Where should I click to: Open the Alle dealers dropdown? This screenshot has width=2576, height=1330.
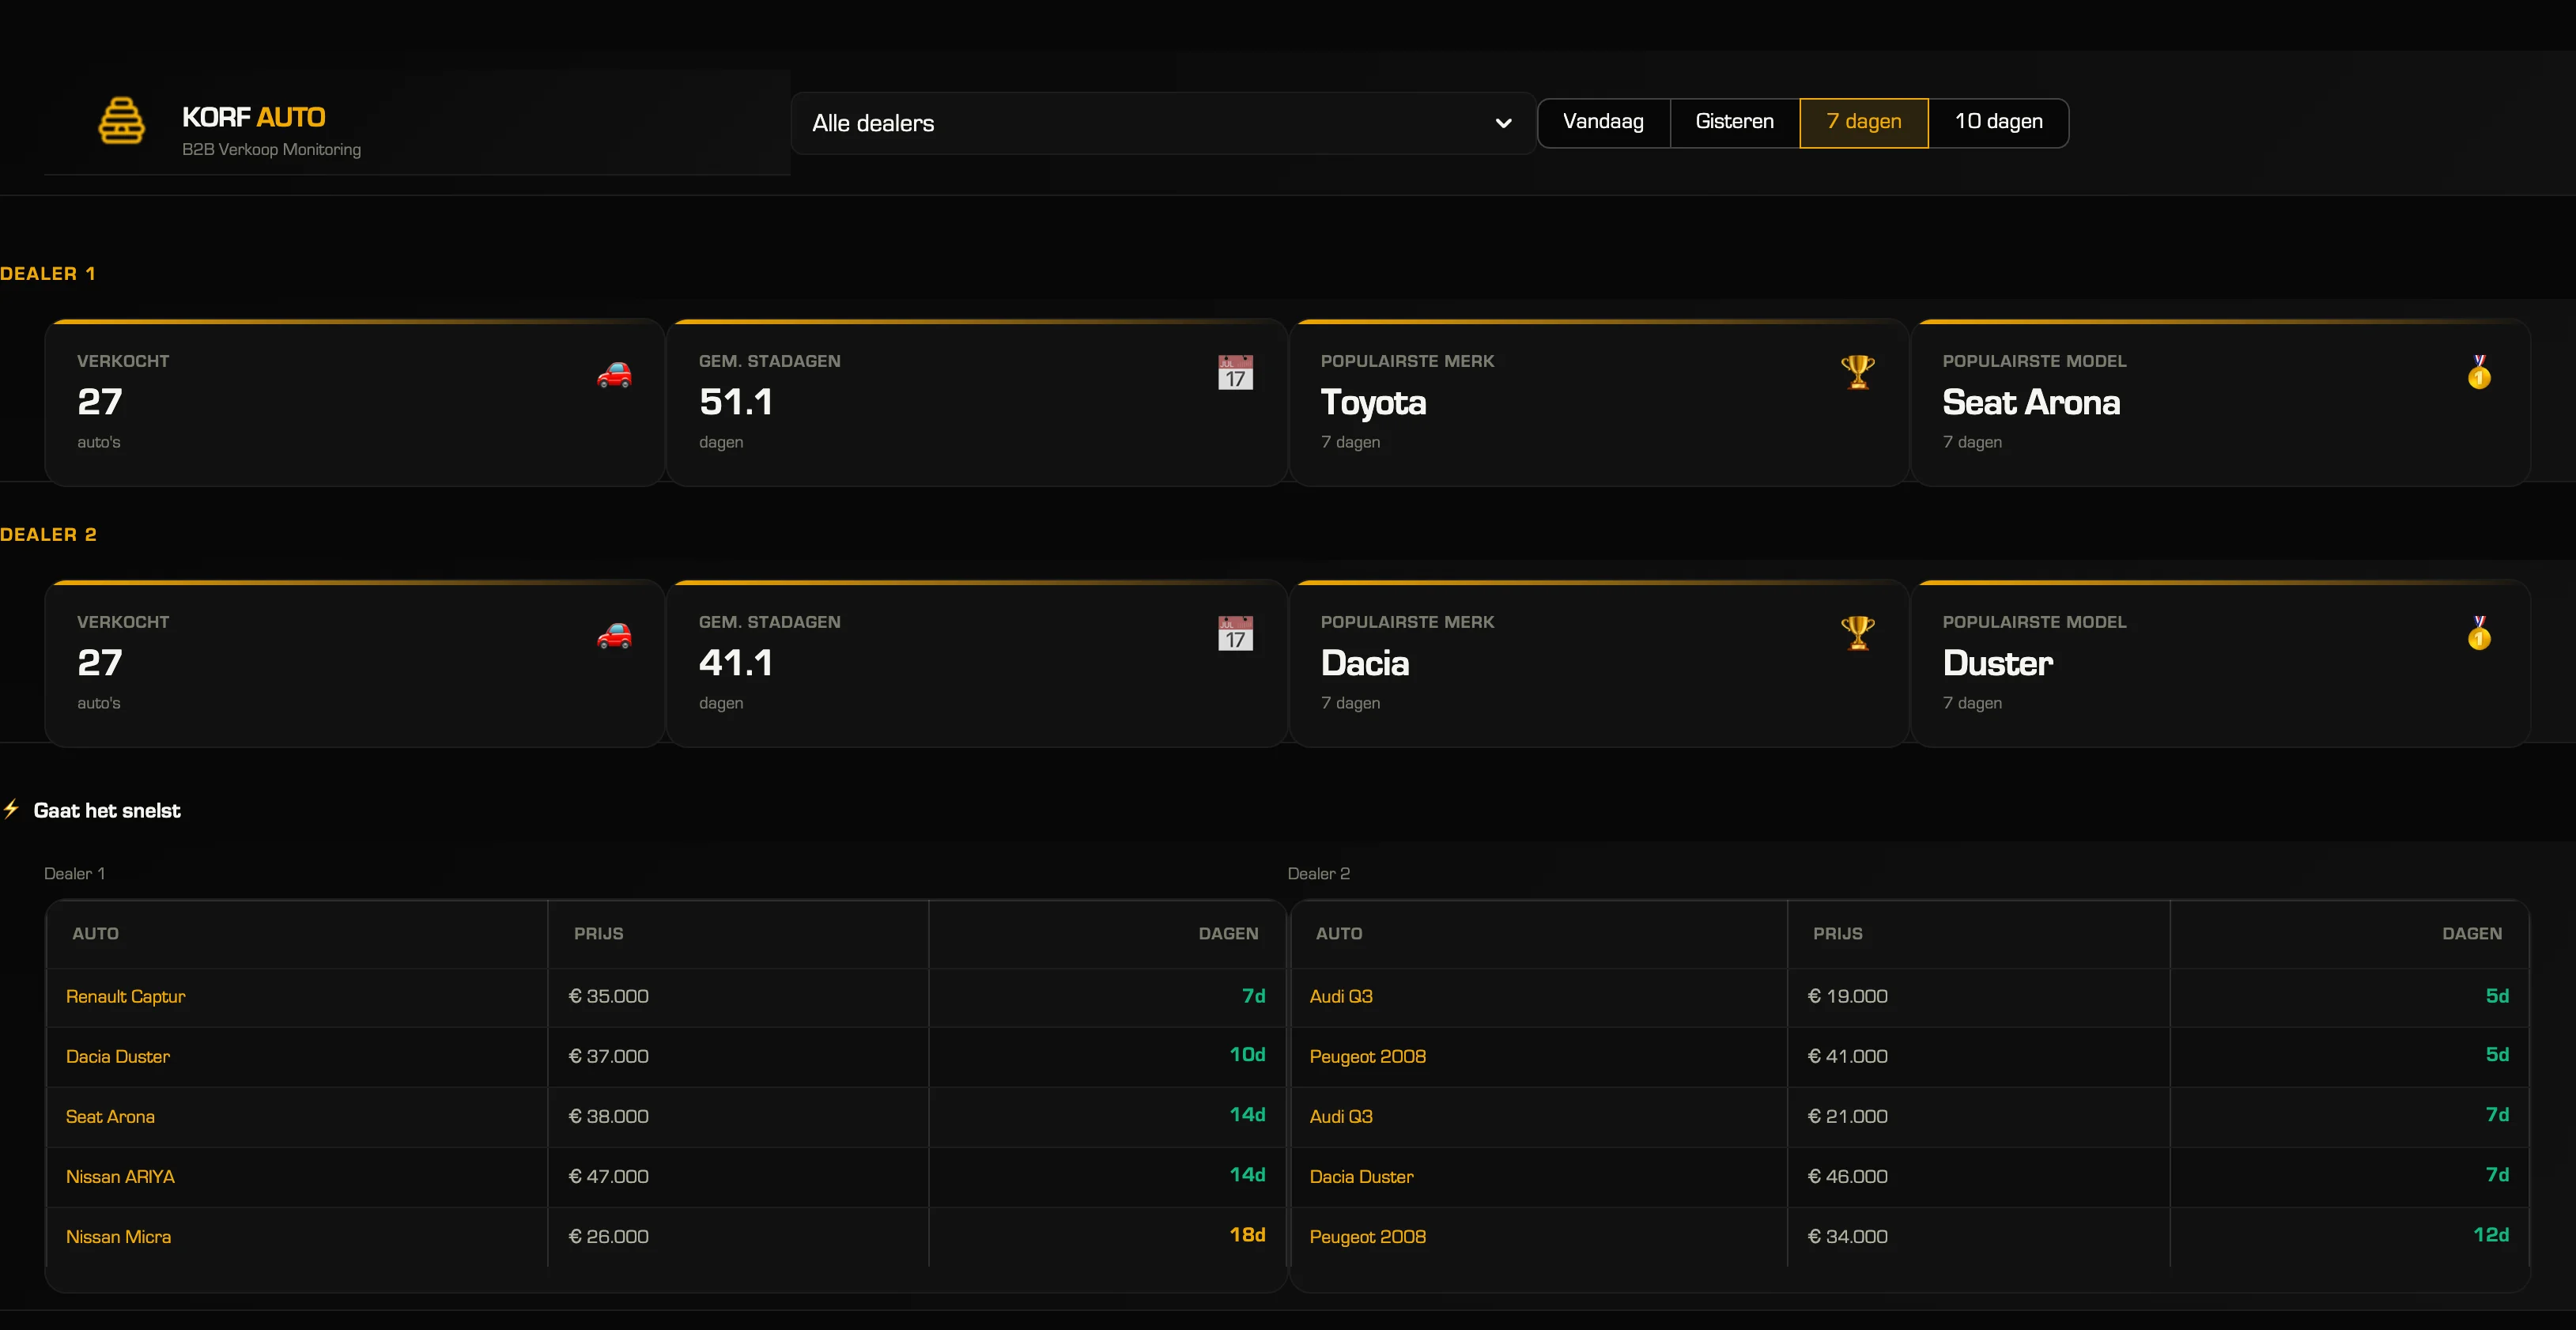[x=1160, y=123]
